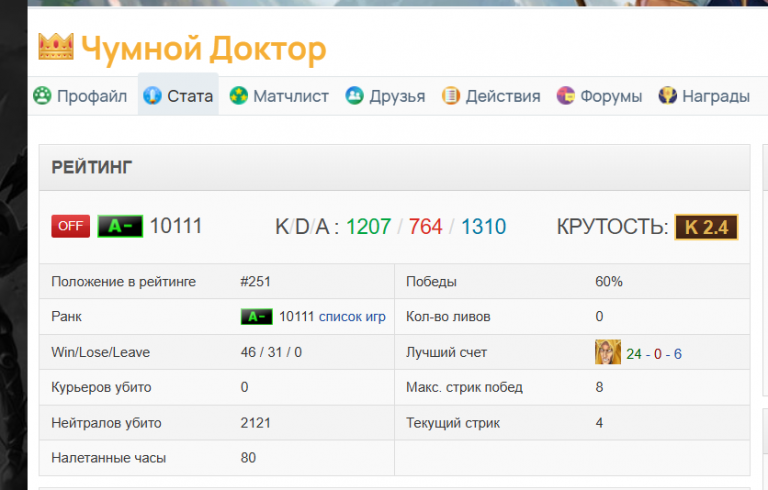
Task: Open the Профайл tab
Action: pyautogui.click(x=81, y=96)
